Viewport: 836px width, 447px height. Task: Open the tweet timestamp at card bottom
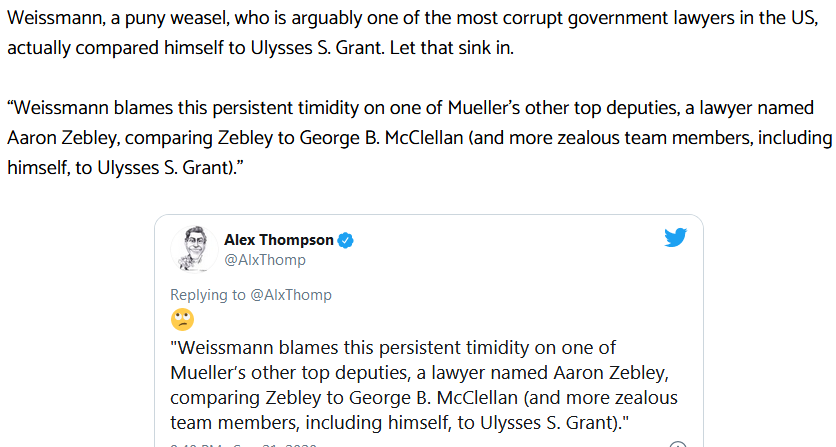pos(244,444)
